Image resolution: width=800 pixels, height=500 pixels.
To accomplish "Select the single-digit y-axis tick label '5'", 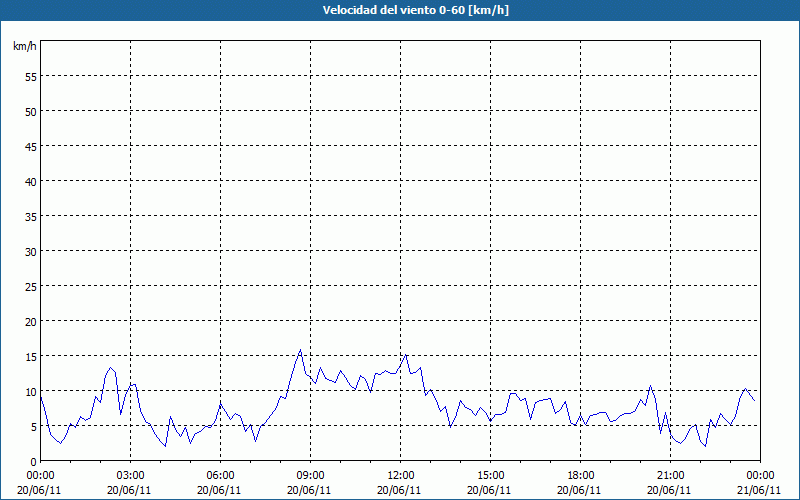I will click(x=34, y=427).
